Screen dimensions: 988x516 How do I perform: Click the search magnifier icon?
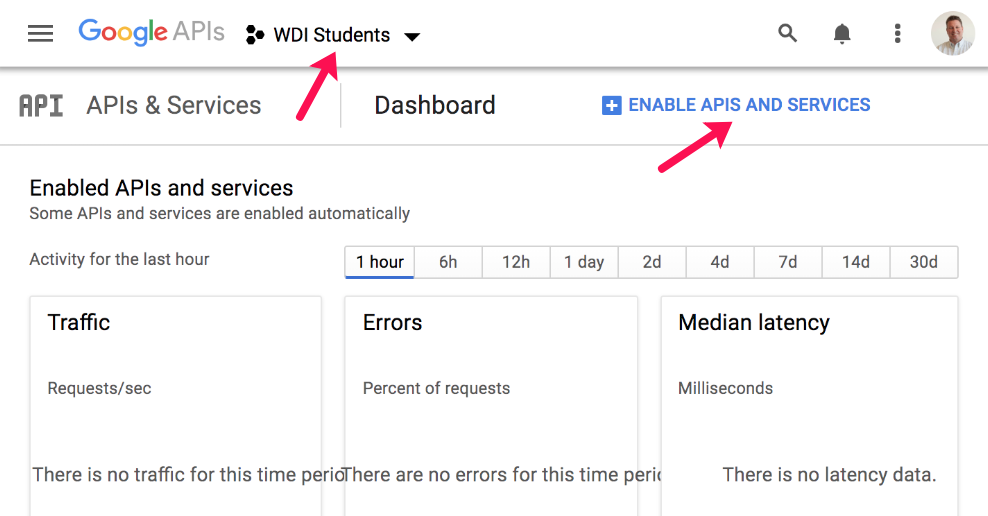(788, 34)
